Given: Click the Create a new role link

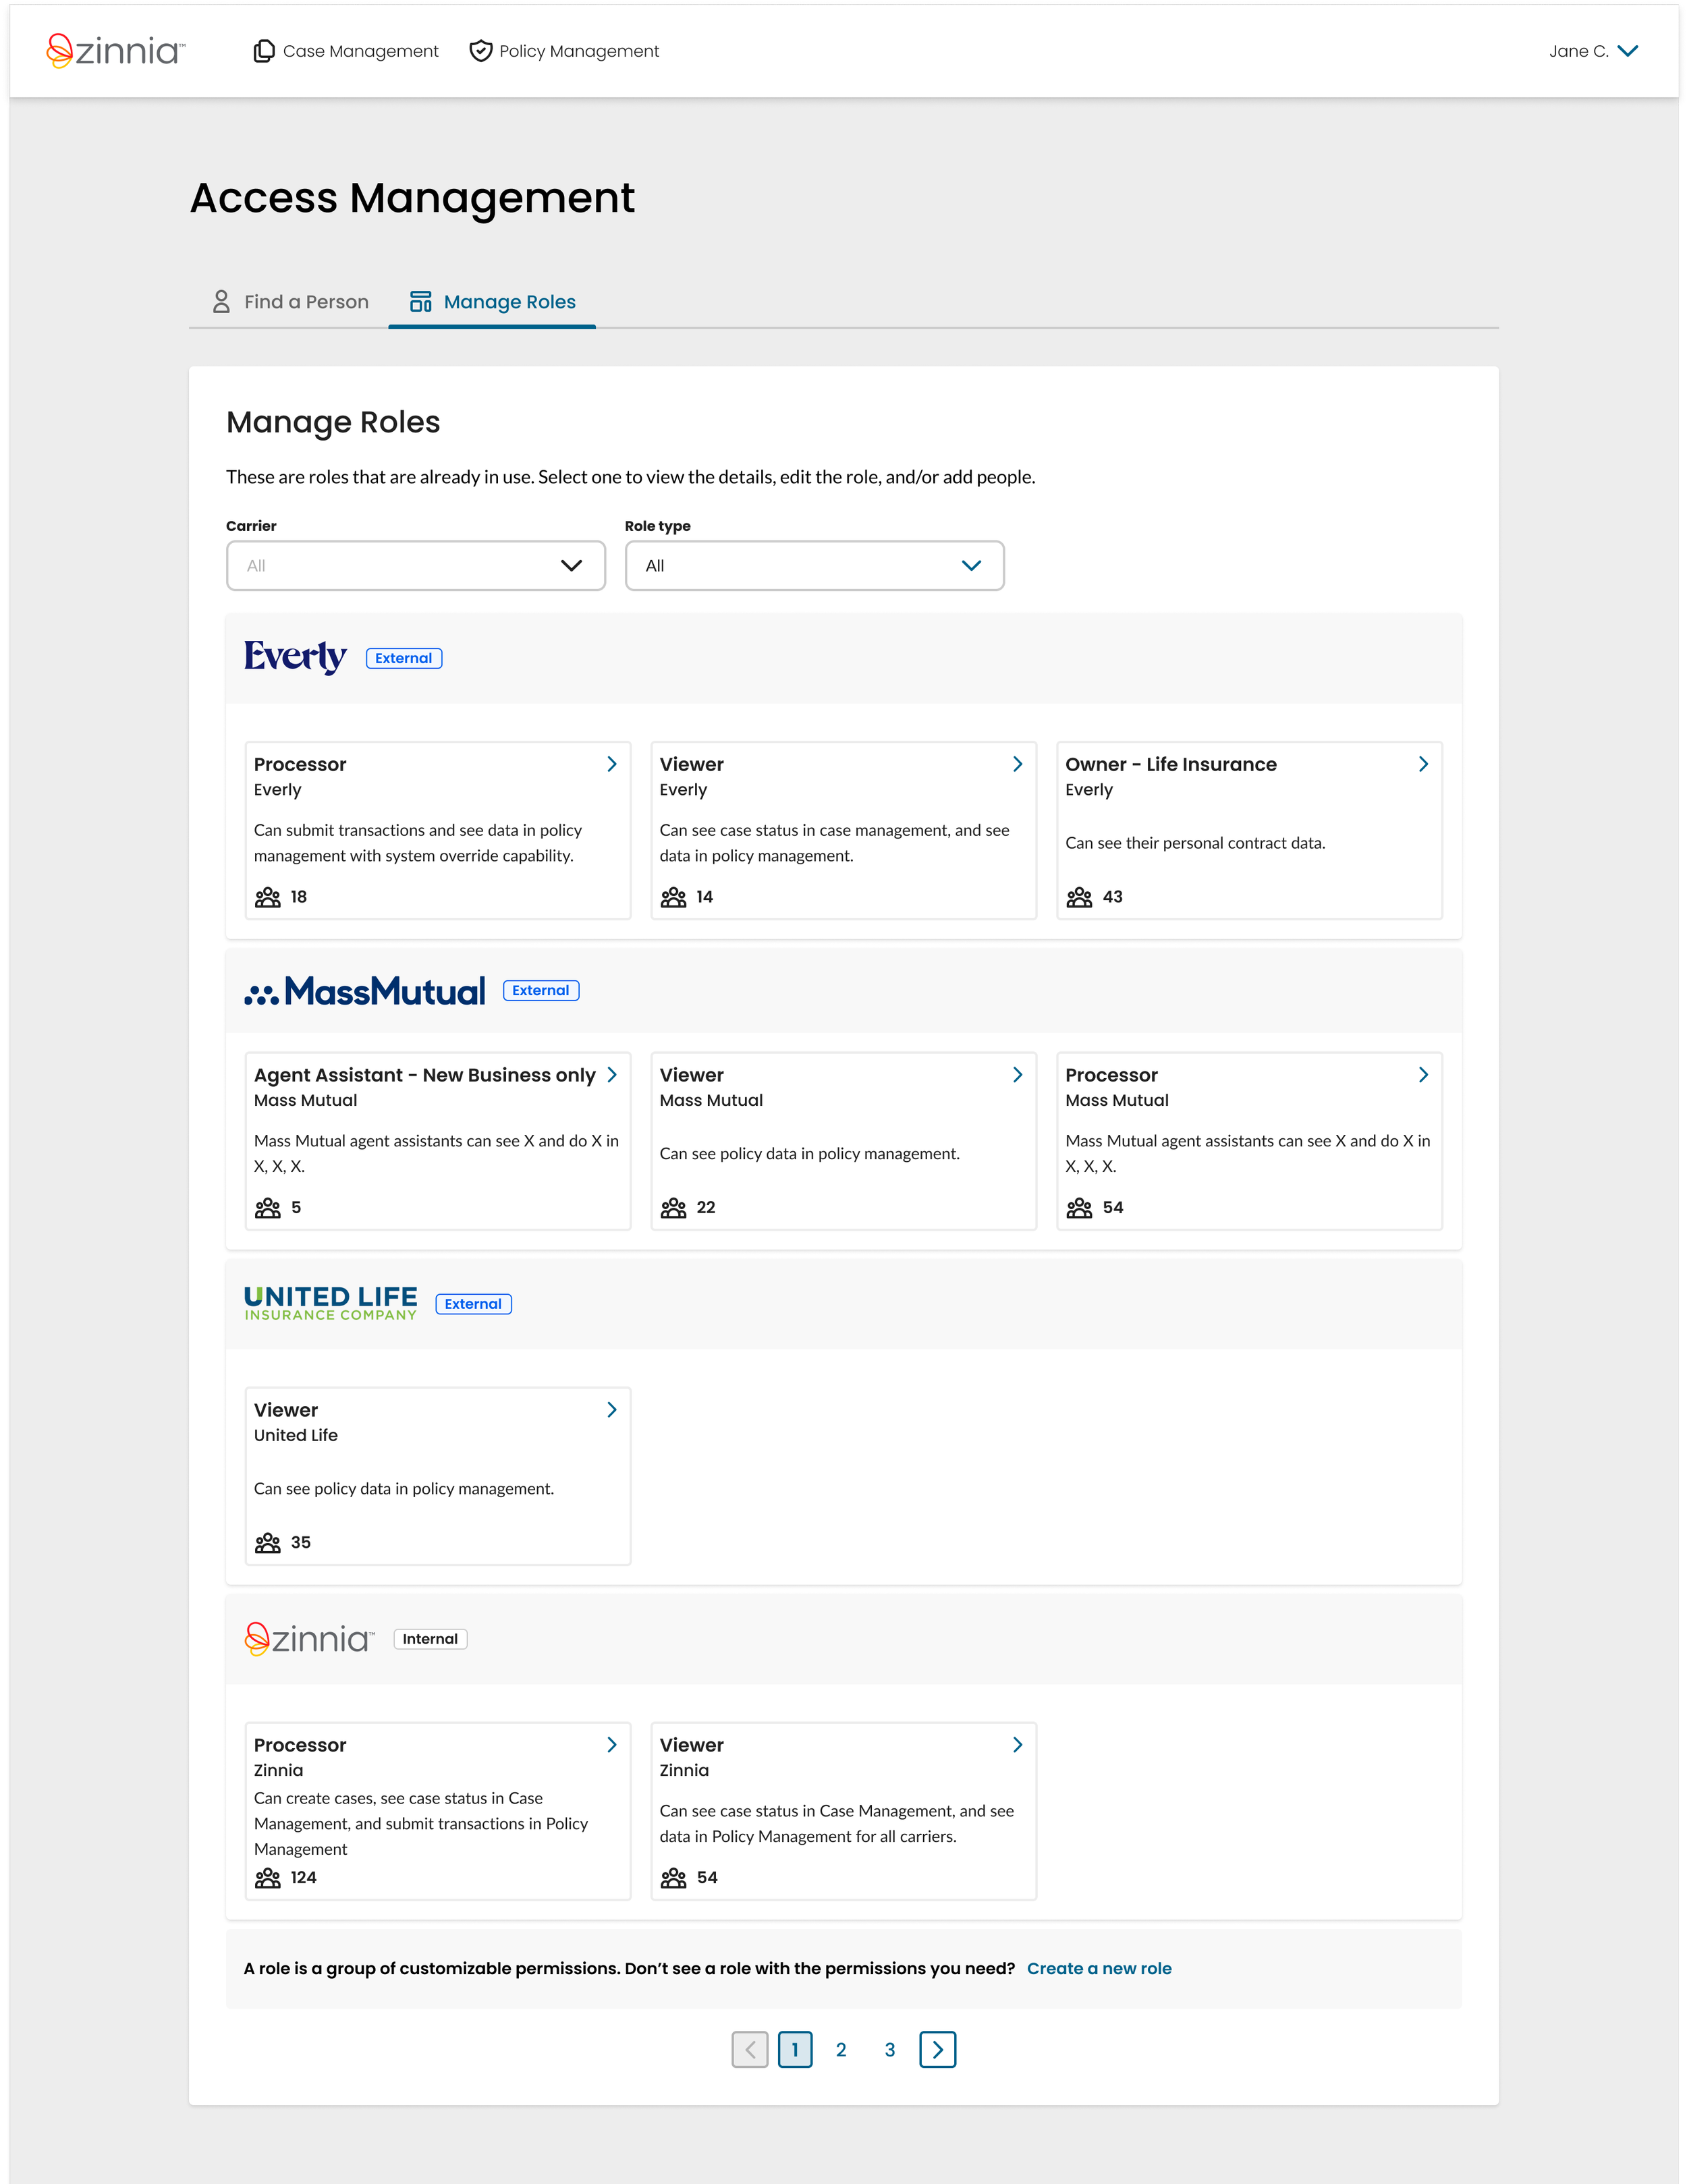Looking at the screenshot, I should pyautogui.click(x=1099, y=1968).
